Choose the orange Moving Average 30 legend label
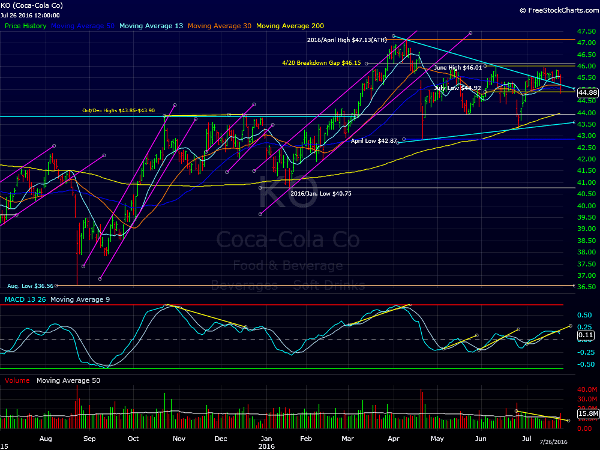Viewport: 600px width, 450px height. click(x=219, y=26)
